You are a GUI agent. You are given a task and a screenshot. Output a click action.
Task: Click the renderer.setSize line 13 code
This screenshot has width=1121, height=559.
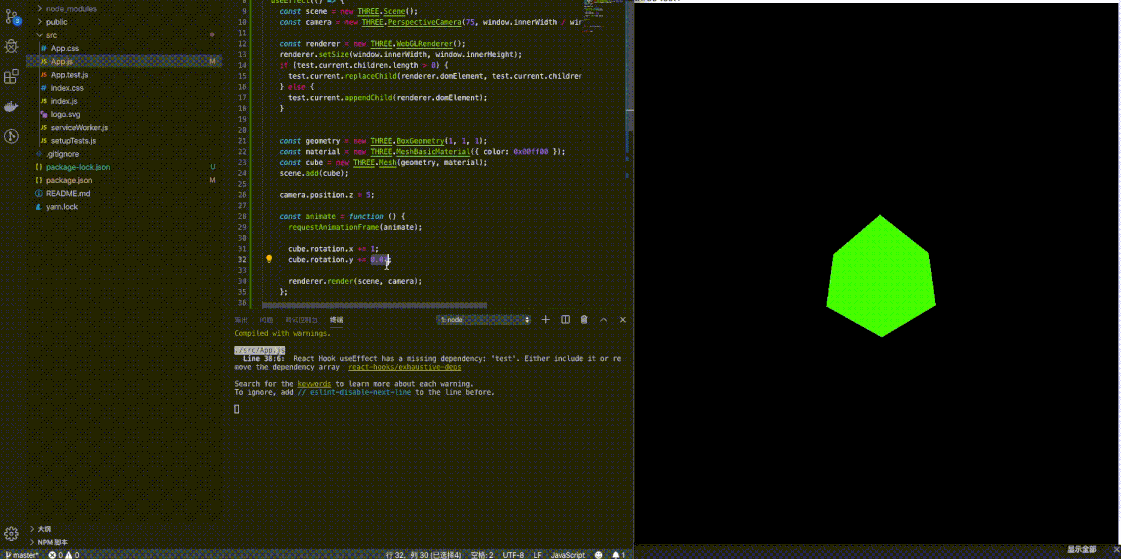click(x=401, y=54)
